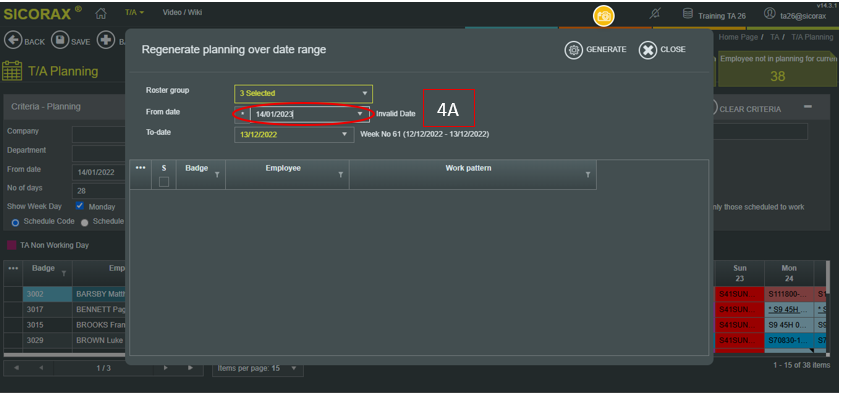Open the To-date dropdown 13/12/2022

(x=294, y=135)
